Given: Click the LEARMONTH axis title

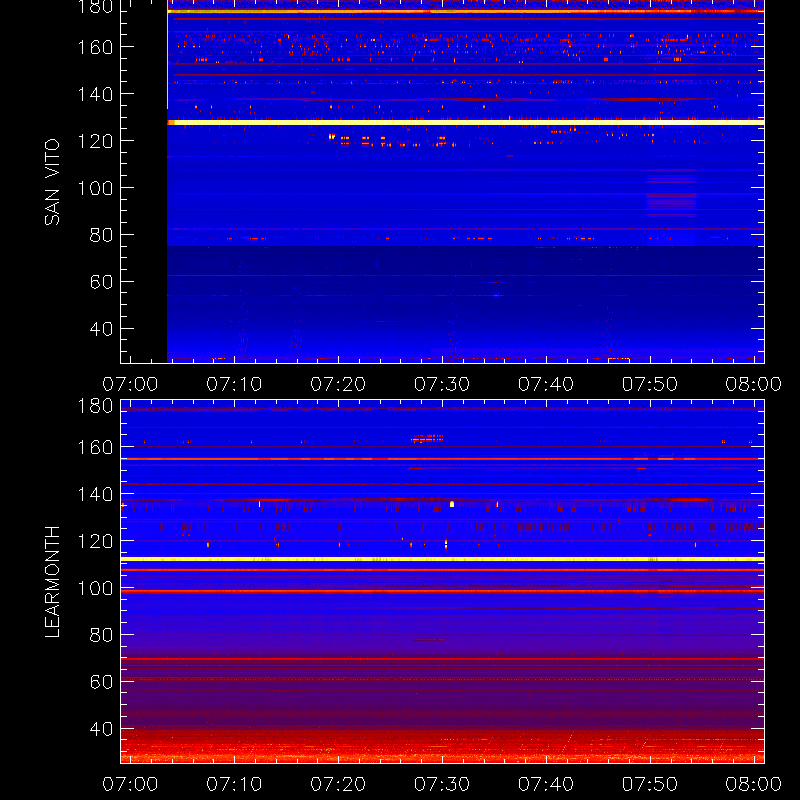Looking at the screenshot, I should click(x=52, y=582).
